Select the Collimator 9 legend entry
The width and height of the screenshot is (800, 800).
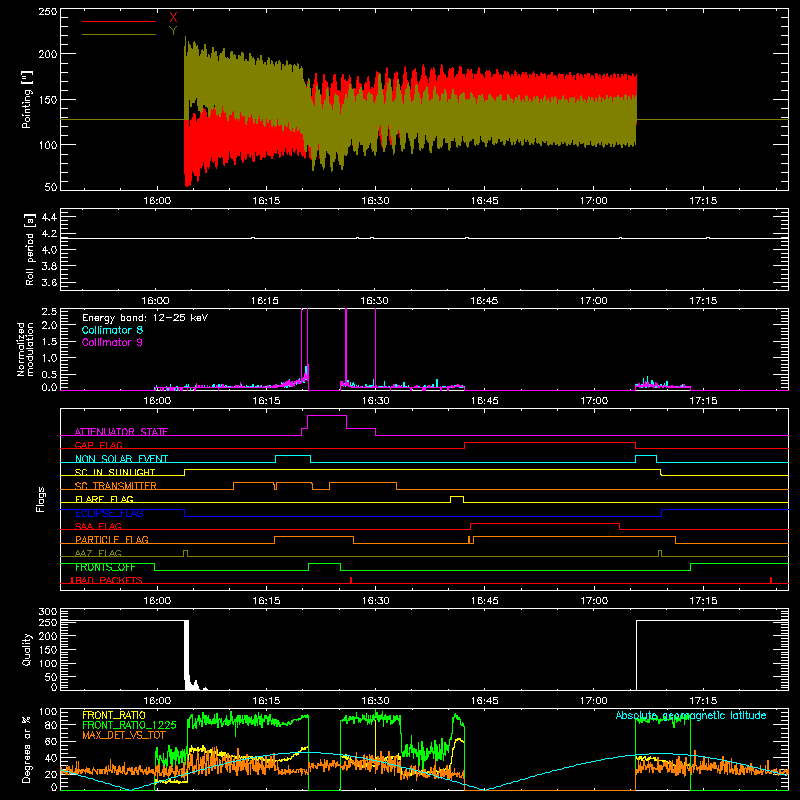(x=112, y=342)
